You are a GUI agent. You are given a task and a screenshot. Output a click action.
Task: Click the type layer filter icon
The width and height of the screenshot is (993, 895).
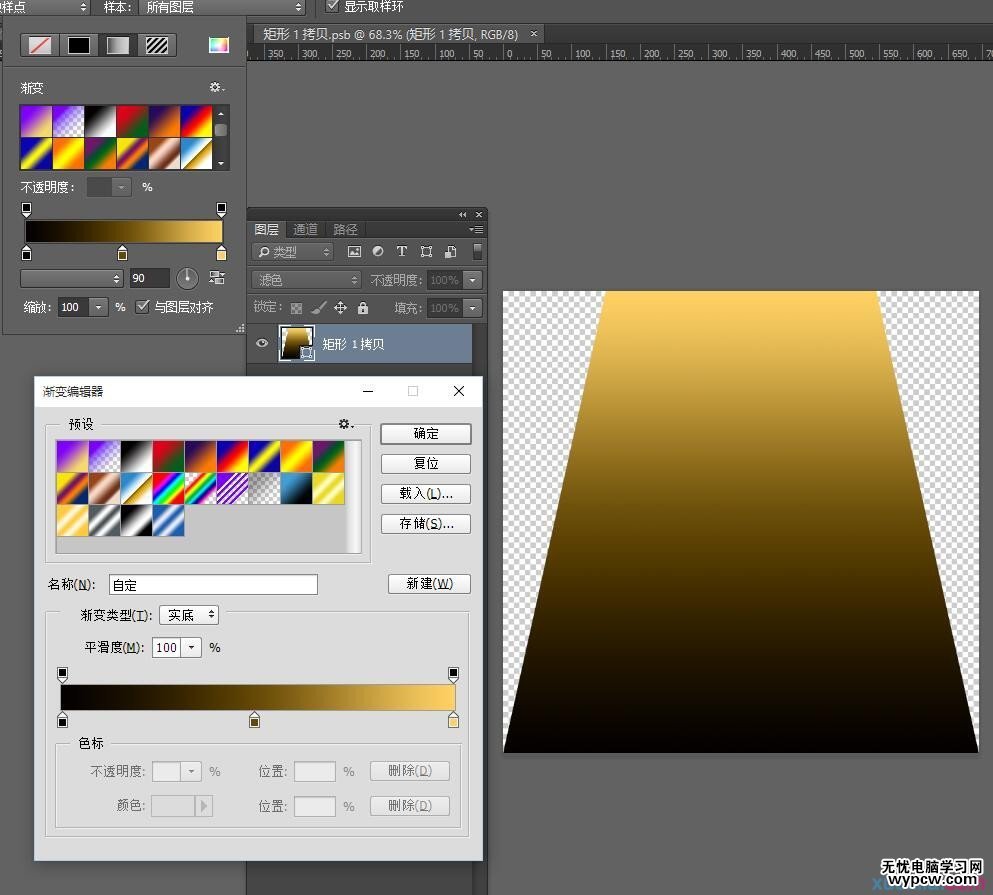(x=402, y=251)
